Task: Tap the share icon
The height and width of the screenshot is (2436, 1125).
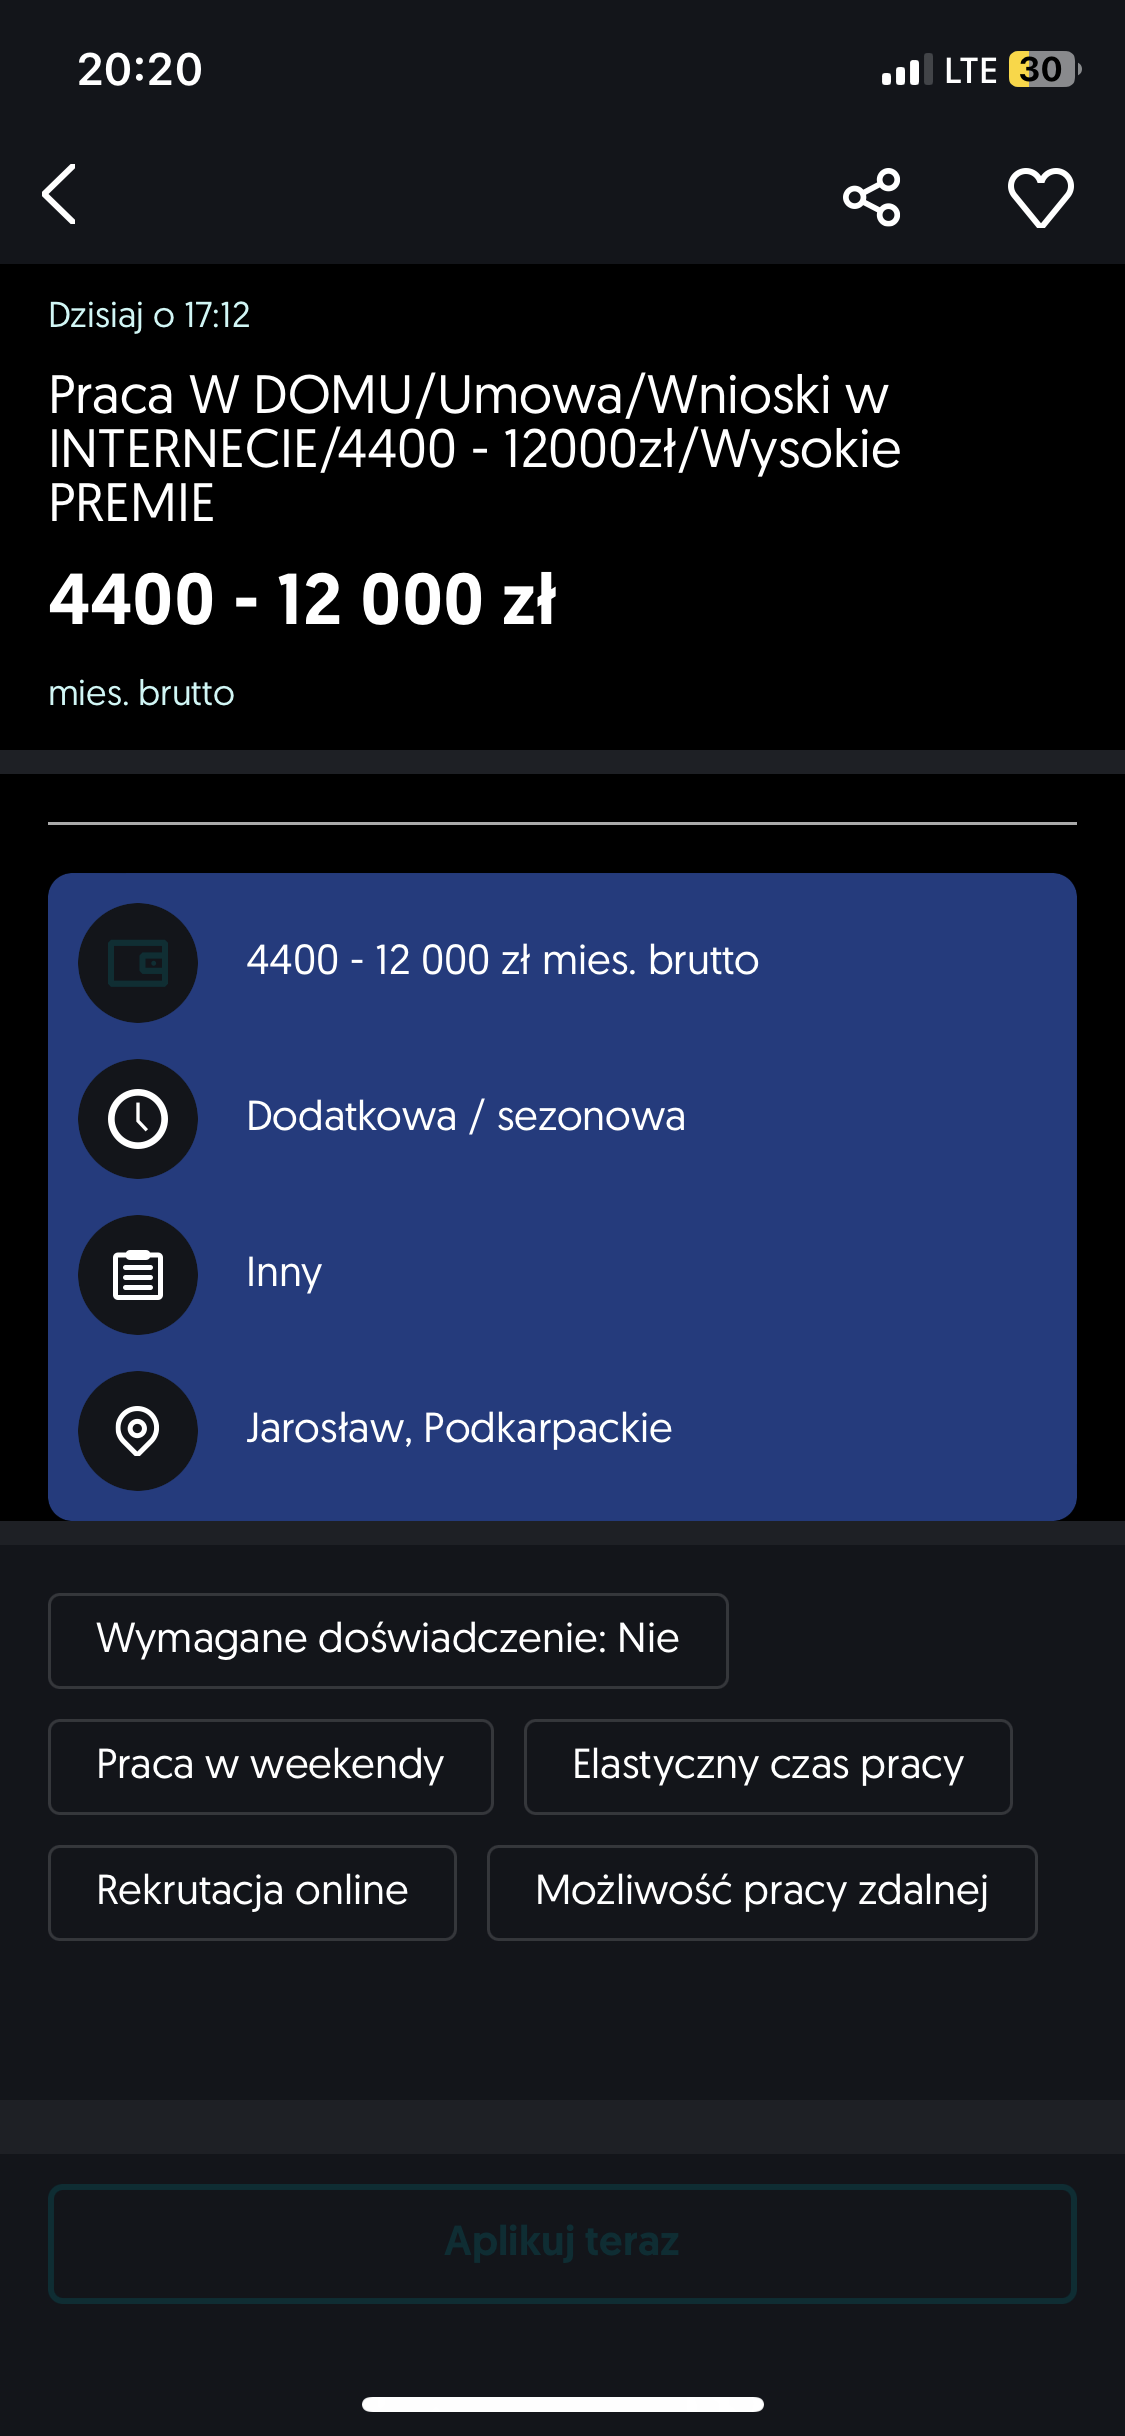Action: [x=871, y=197]
